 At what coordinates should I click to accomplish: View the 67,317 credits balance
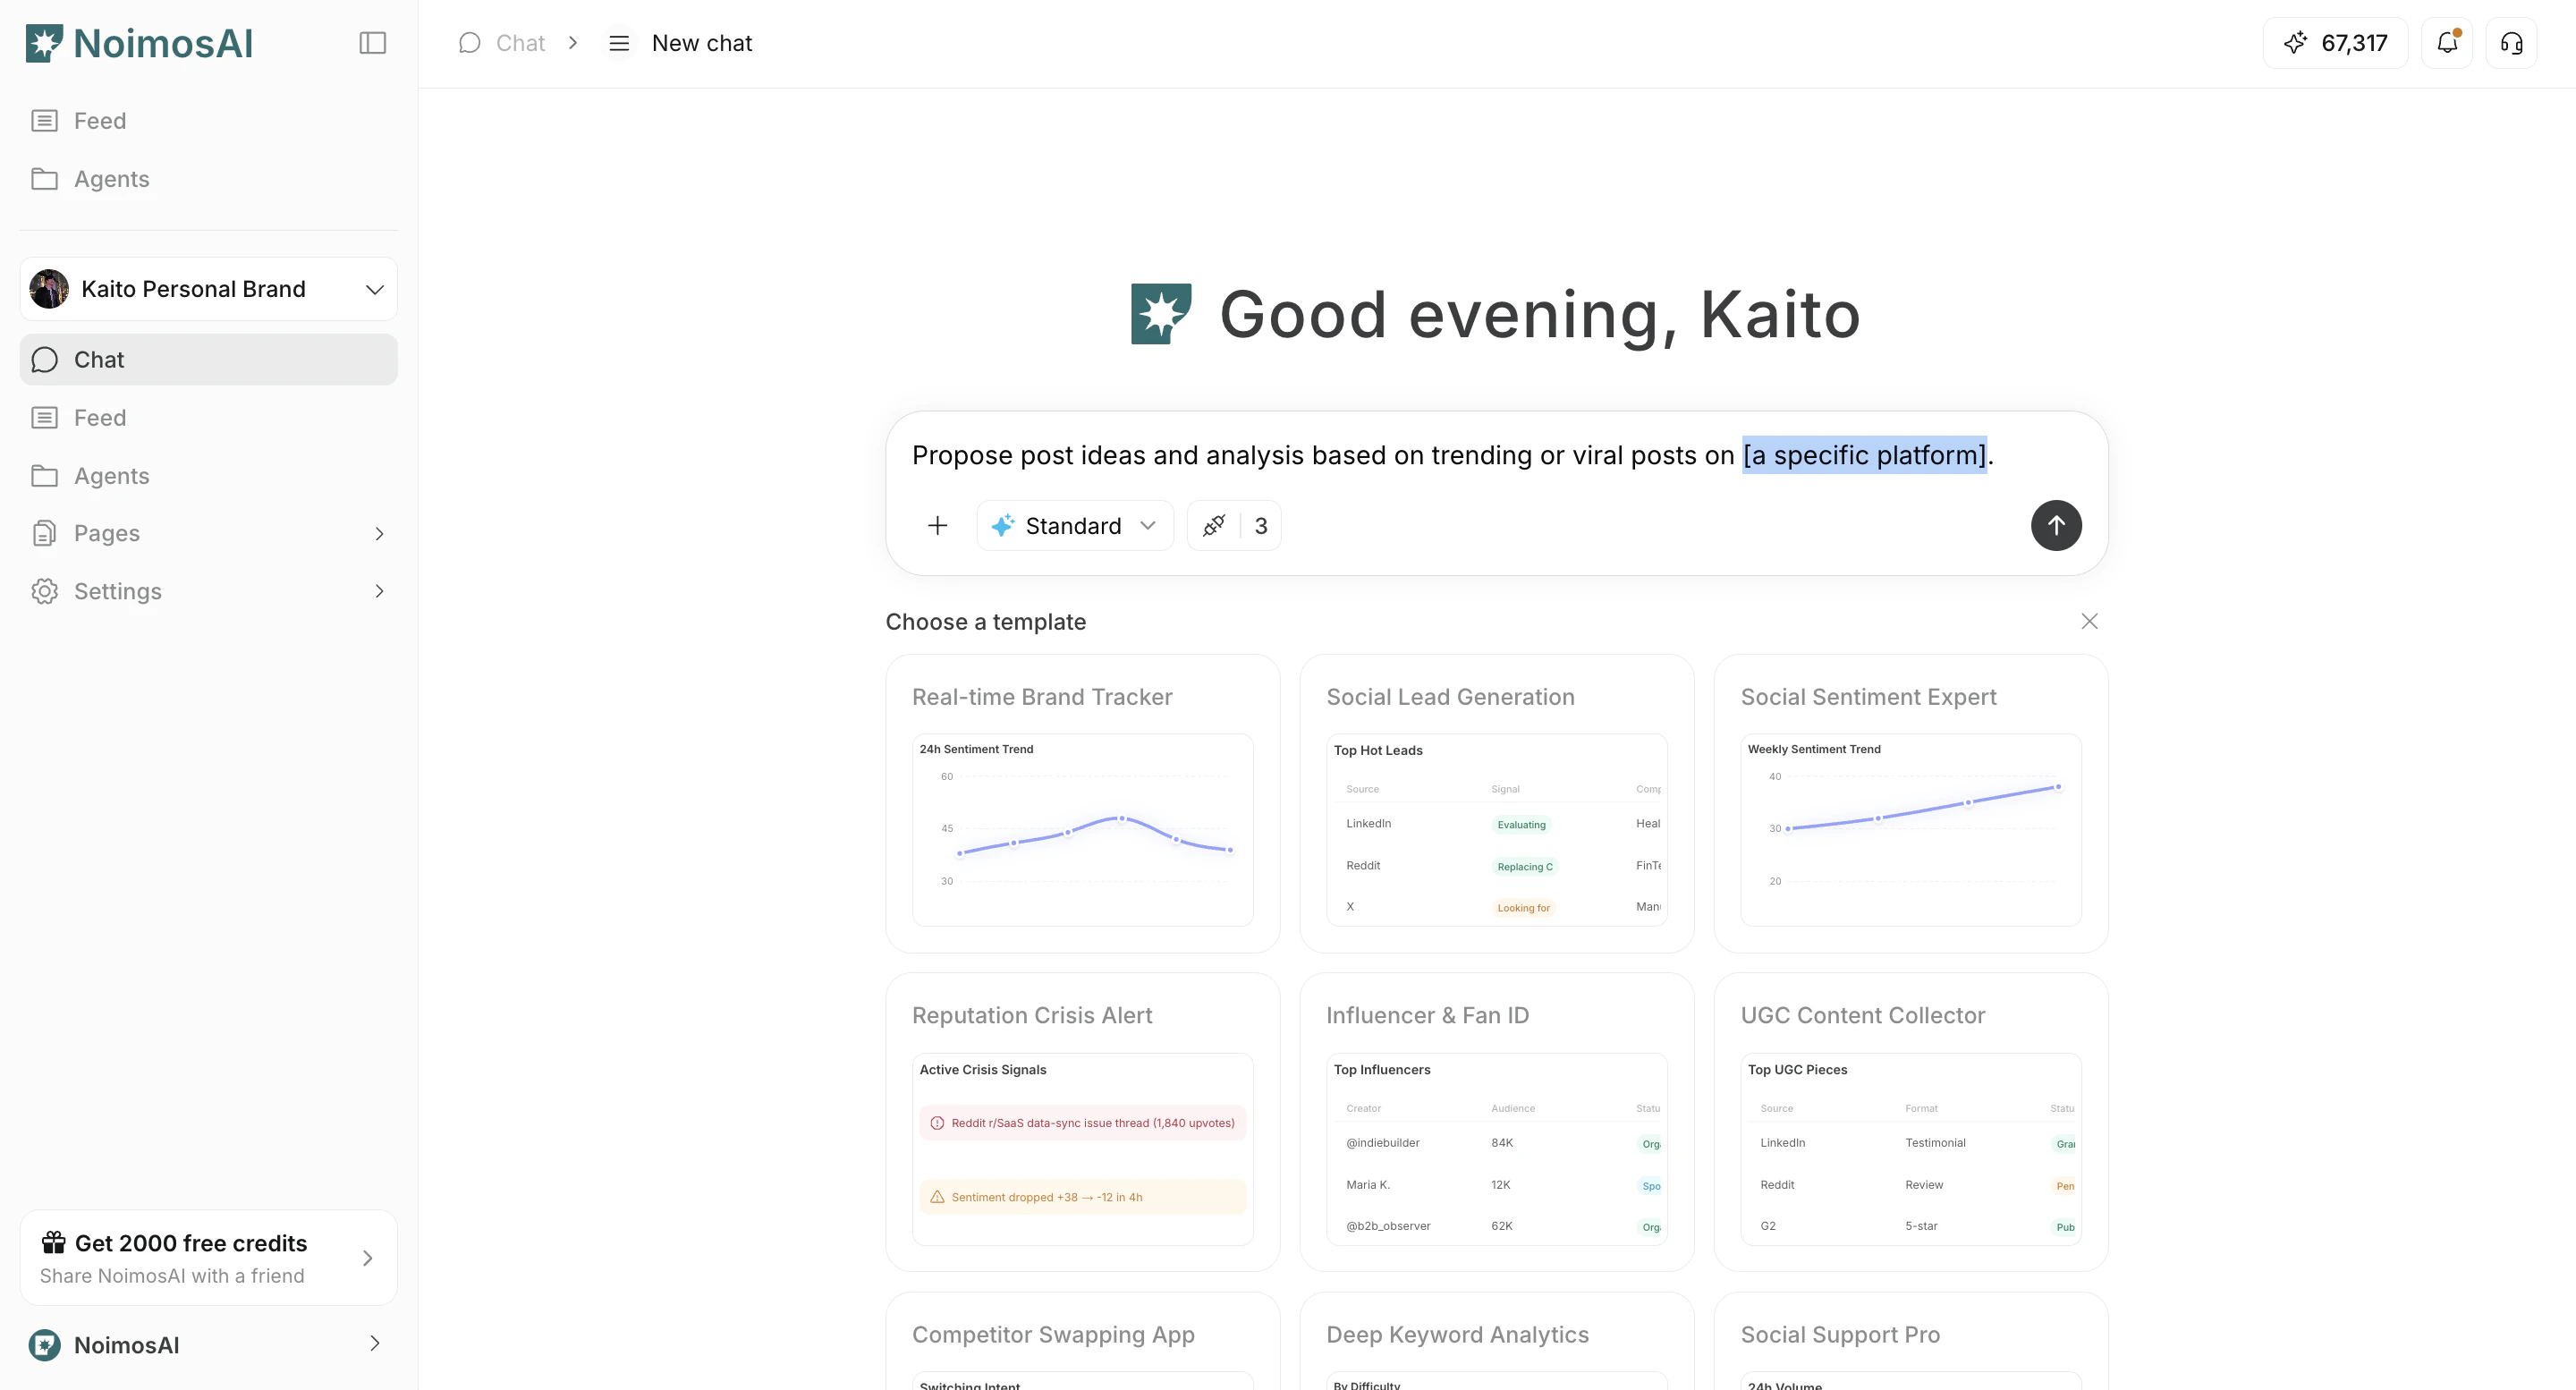coord(2335,43)
